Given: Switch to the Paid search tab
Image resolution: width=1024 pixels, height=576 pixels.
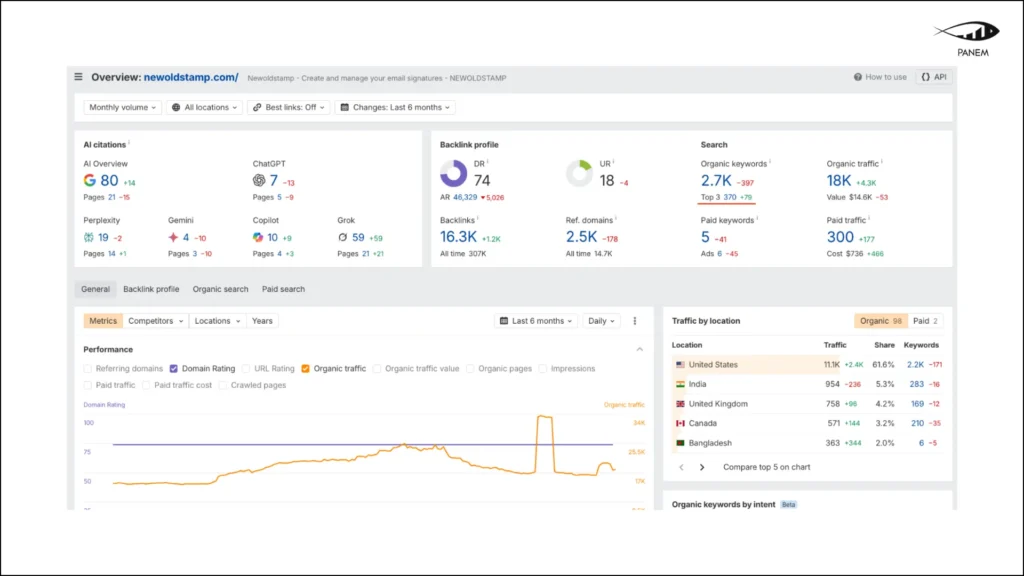Looking at the screenshot, I should 283,289.
